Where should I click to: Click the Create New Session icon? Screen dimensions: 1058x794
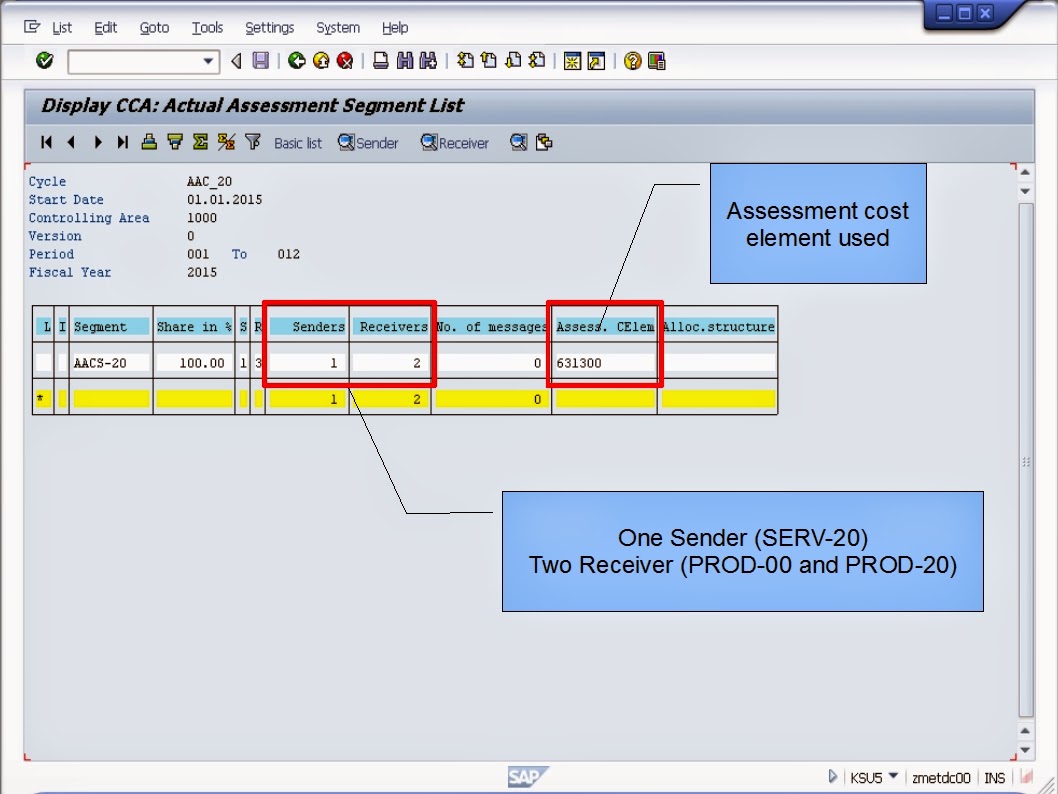572,61
